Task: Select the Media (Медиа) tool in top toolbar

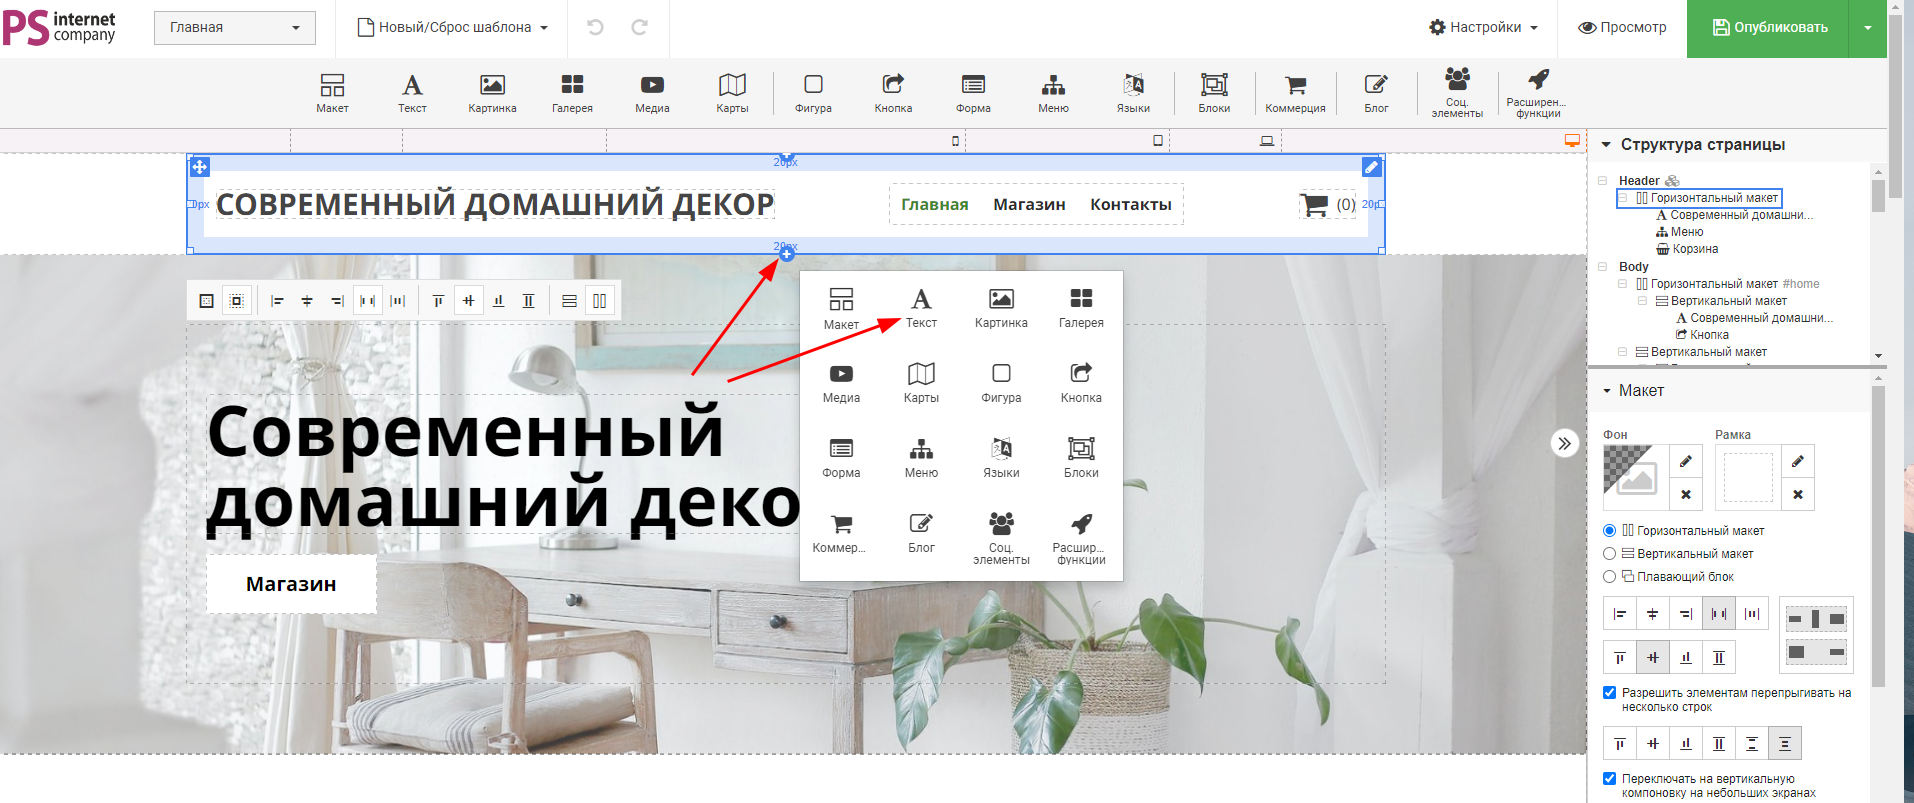Action: pos(652,92)
